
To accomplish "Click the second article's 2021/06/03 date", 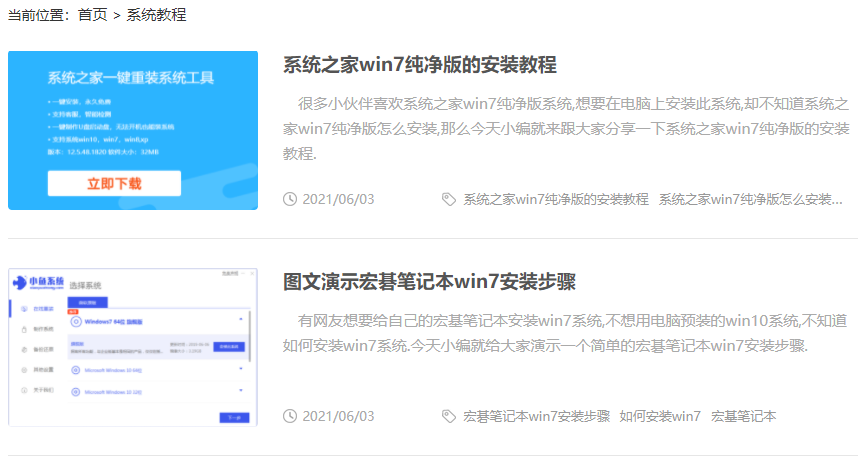I will [338, 416].
